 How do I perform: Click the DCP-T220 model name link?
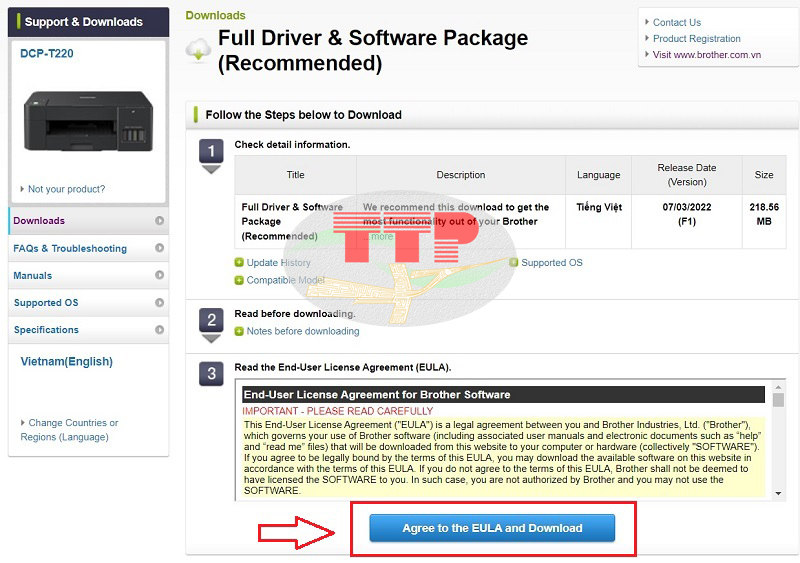coord(46,54)
